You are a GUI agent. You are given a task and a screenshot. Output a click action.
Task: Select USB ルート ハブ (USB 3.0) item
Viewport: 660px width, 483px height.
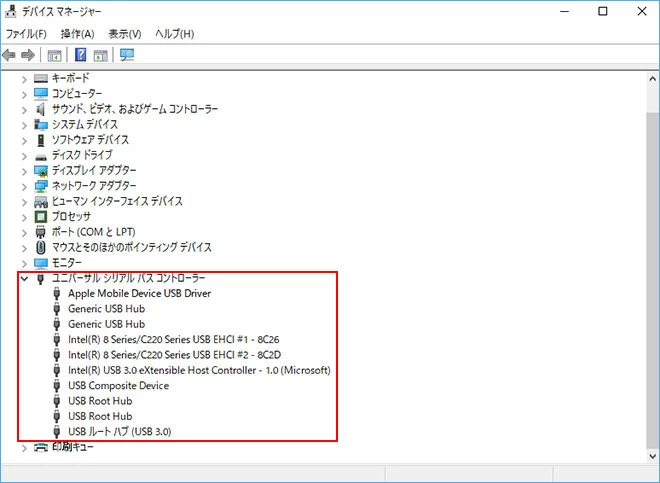[124, 432]
